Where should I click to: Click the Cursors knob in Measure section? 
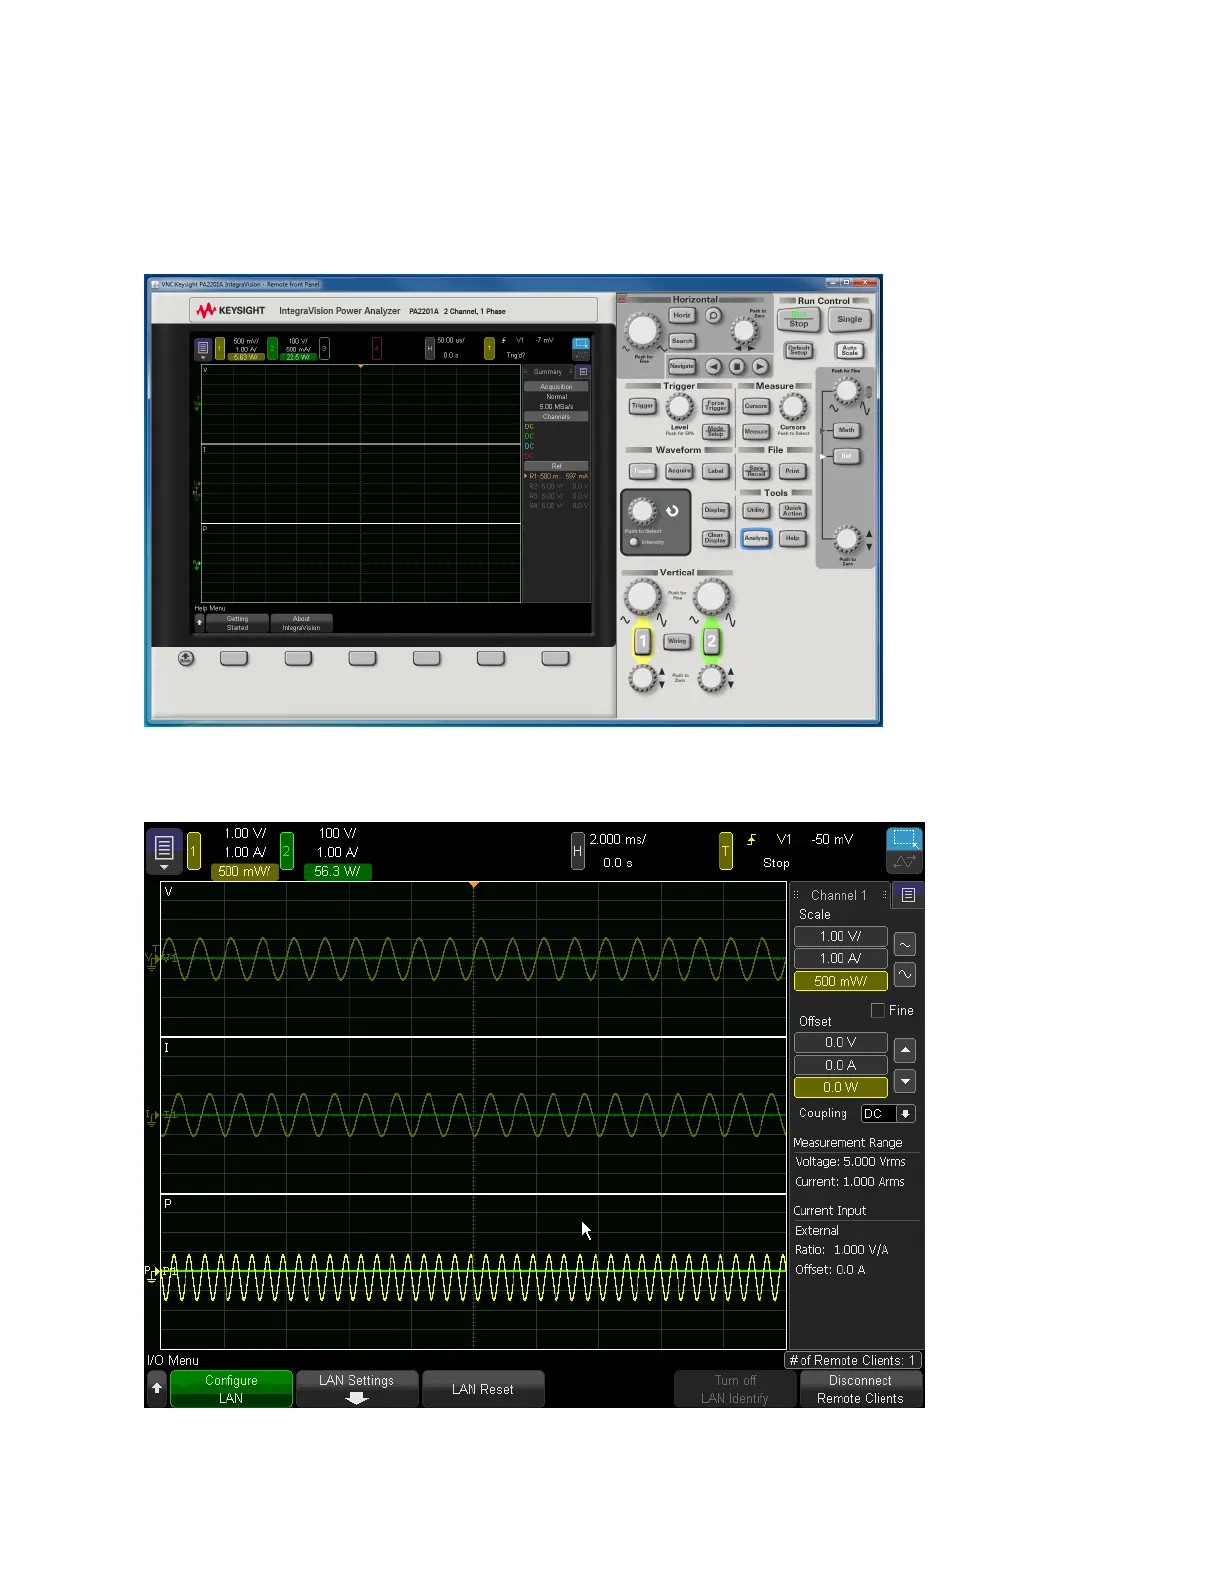793,406
